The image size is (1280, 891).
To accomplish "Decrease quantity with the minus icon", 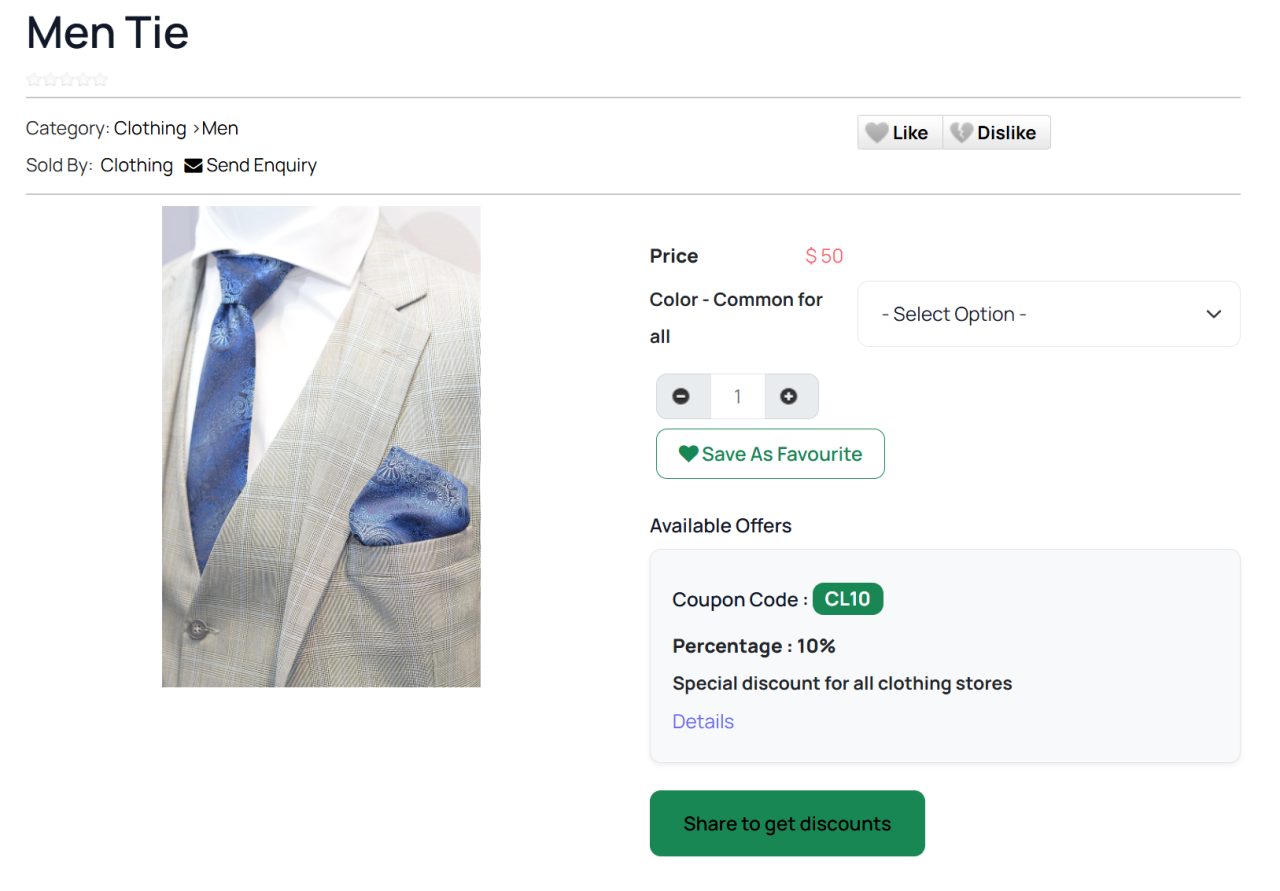I will coord(681,397).
